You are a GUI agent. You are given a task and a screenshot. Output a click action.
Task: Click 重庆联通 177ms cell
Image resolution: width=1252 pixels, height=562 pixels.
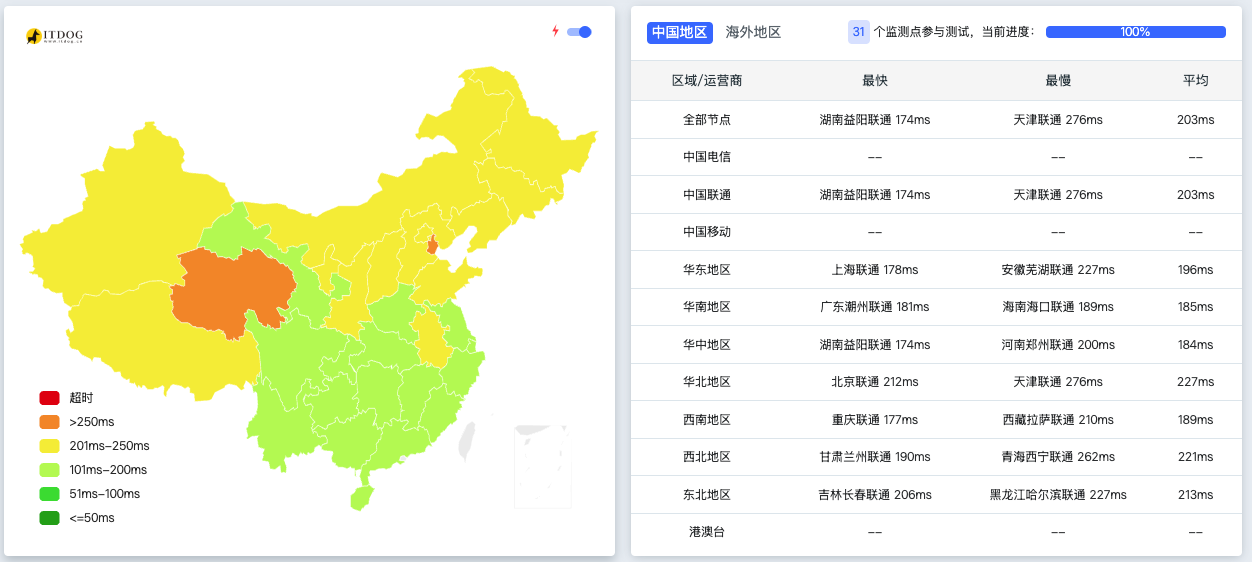pos(875,420)
